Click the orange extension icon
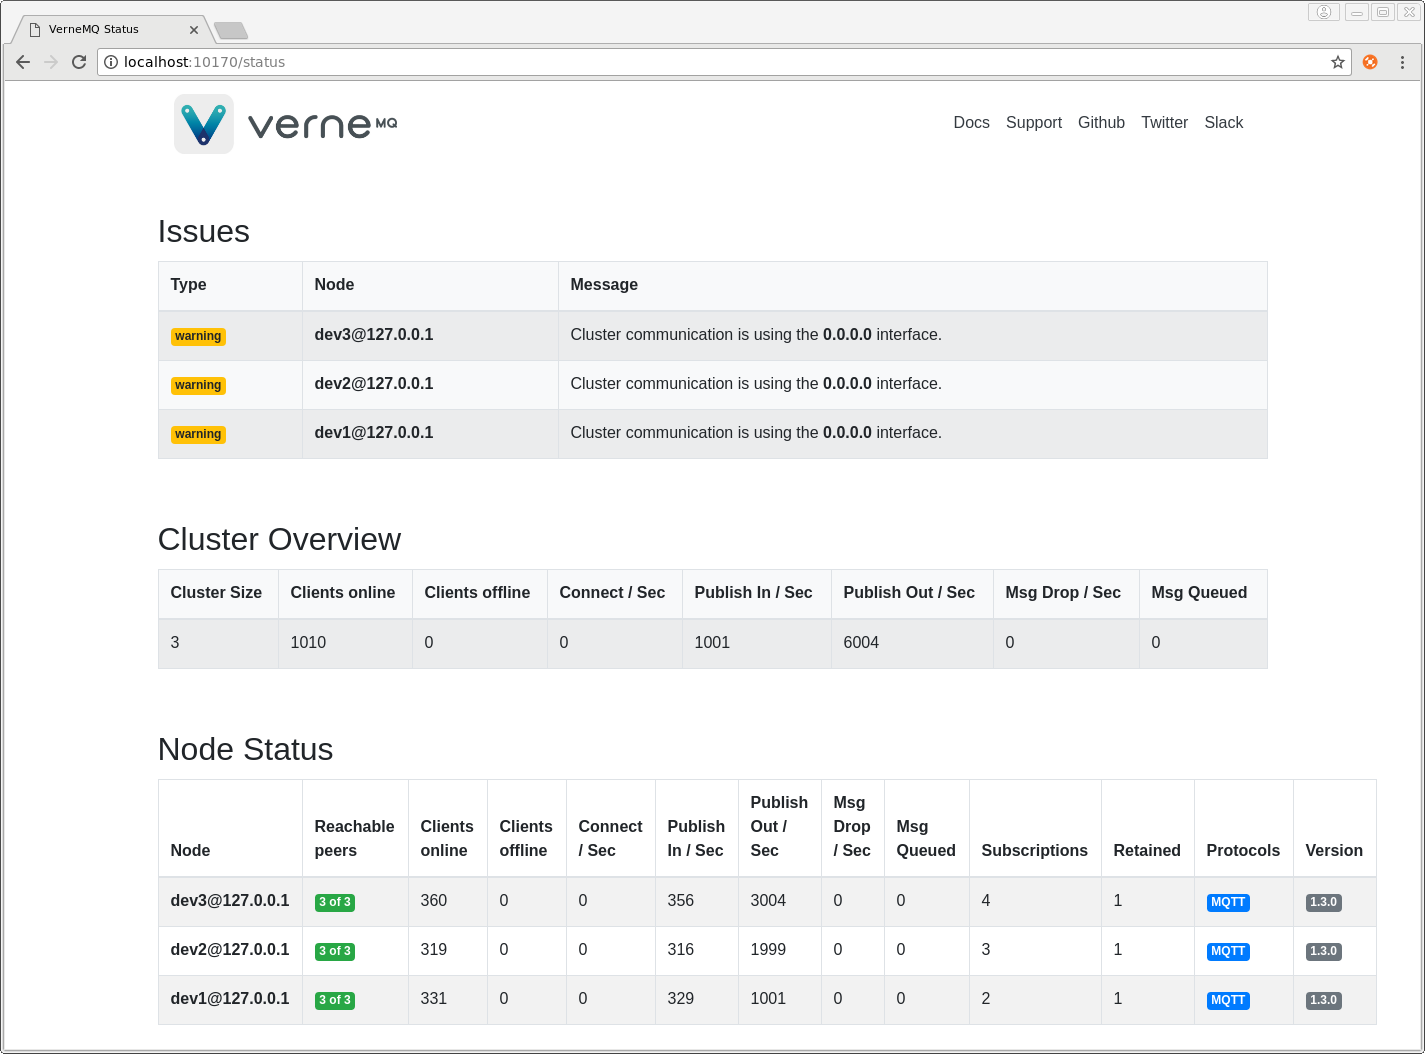 tap(1370, 62)
